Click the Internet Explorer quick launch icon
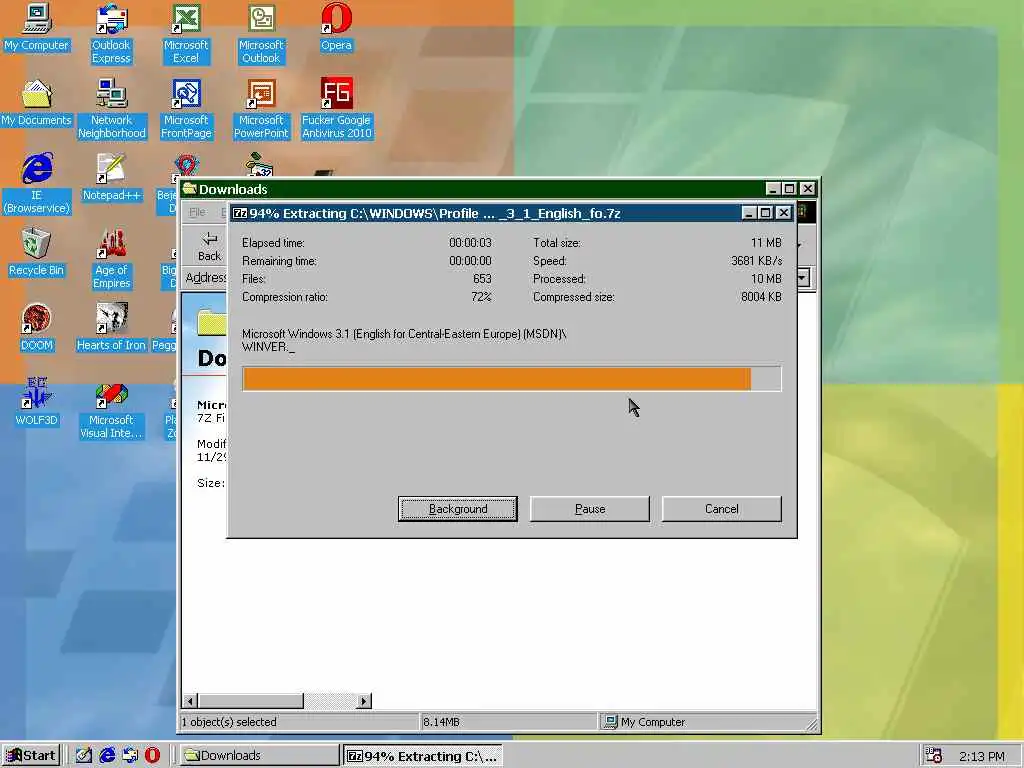The height and width of the screenshot is (768, 1024). (x=107, y=755)
